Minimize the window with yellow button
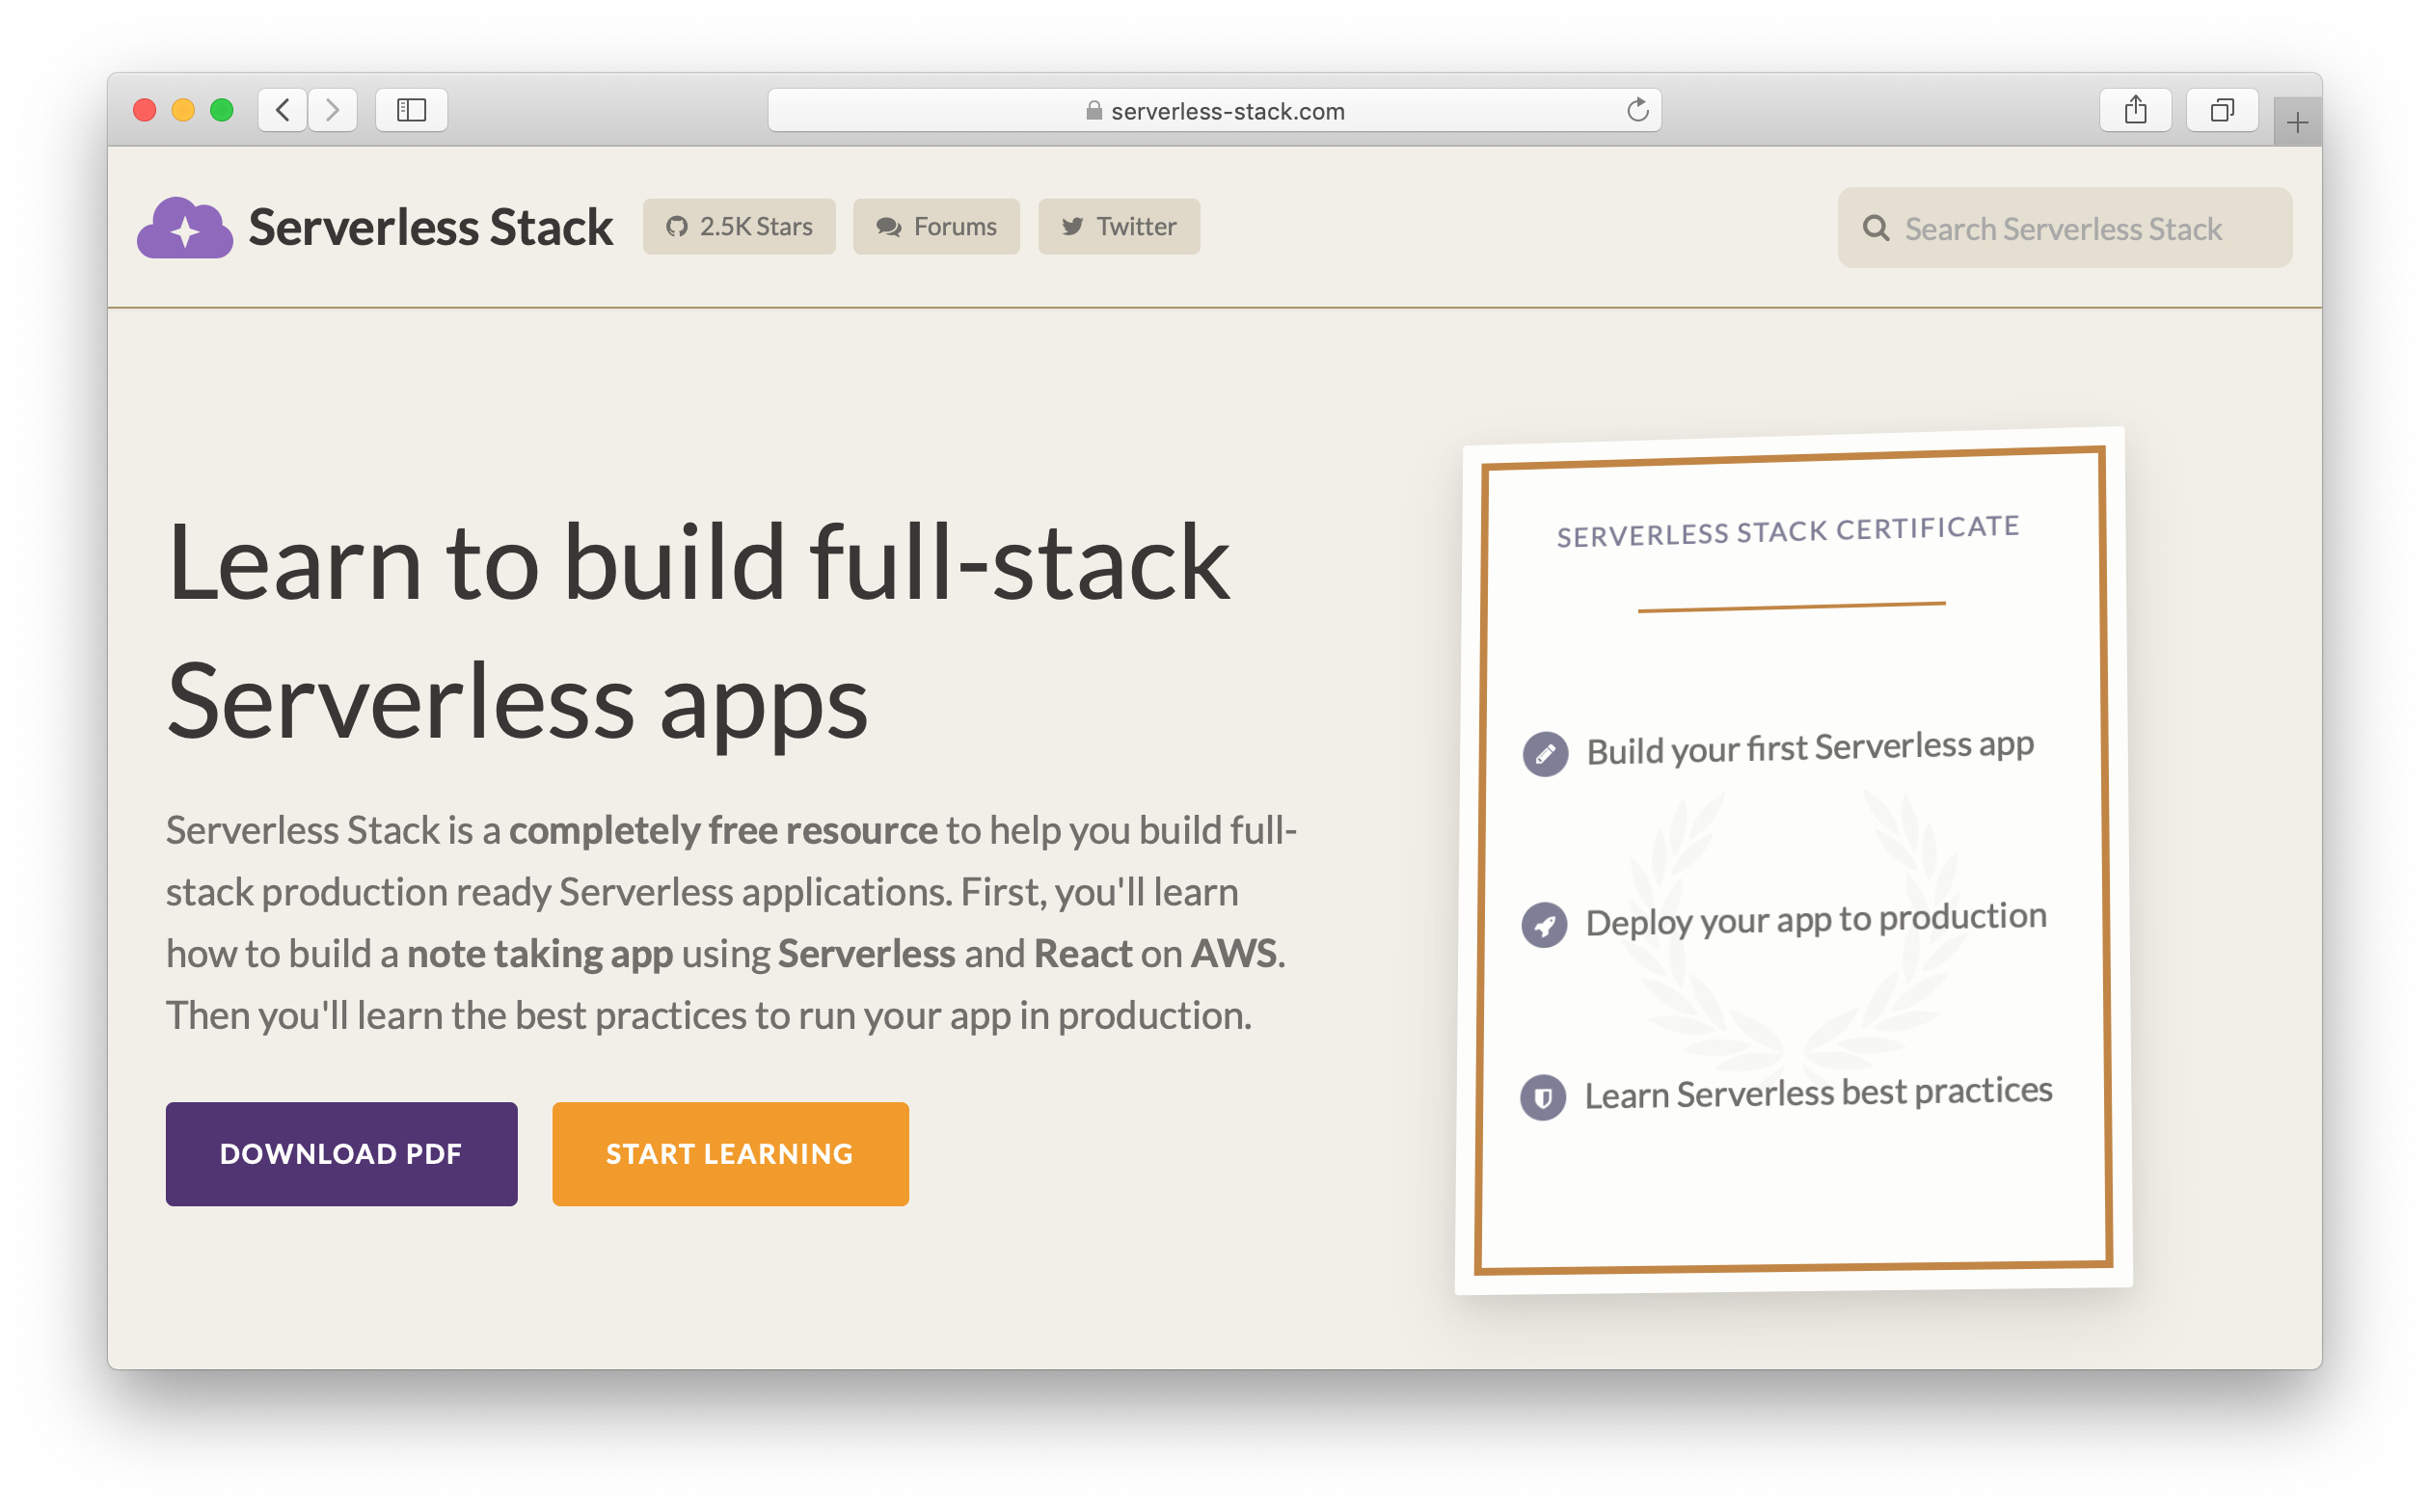 pos(183,110)
